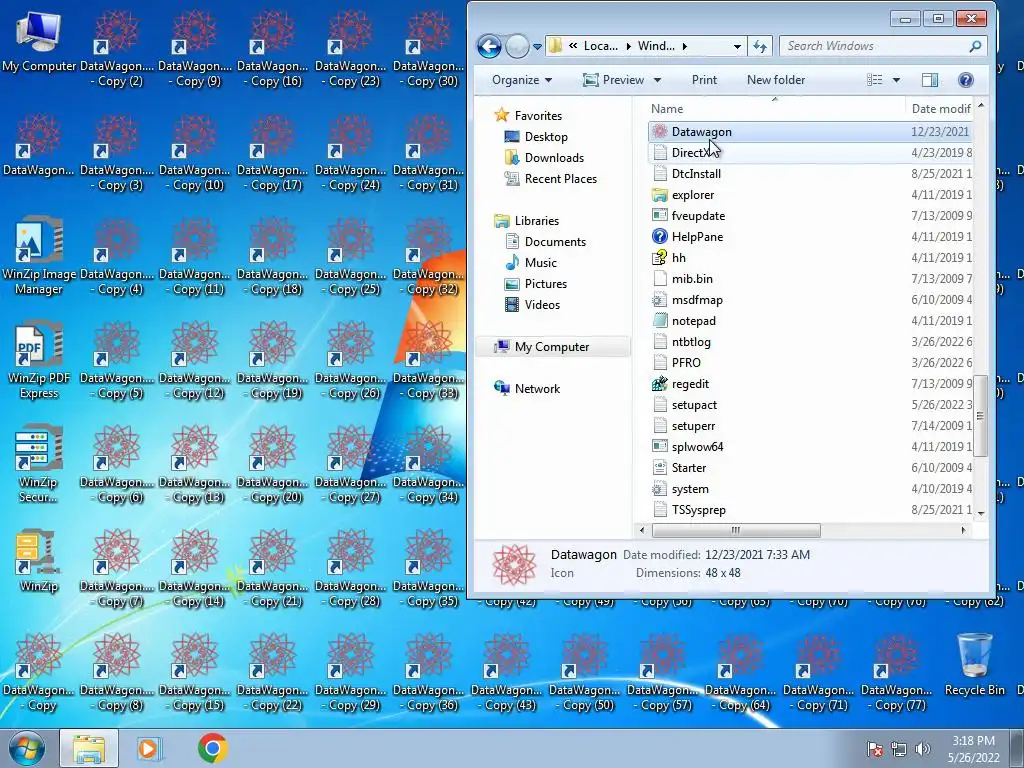
Task: Sort by Date modified column header
Action: coord(939,109)
